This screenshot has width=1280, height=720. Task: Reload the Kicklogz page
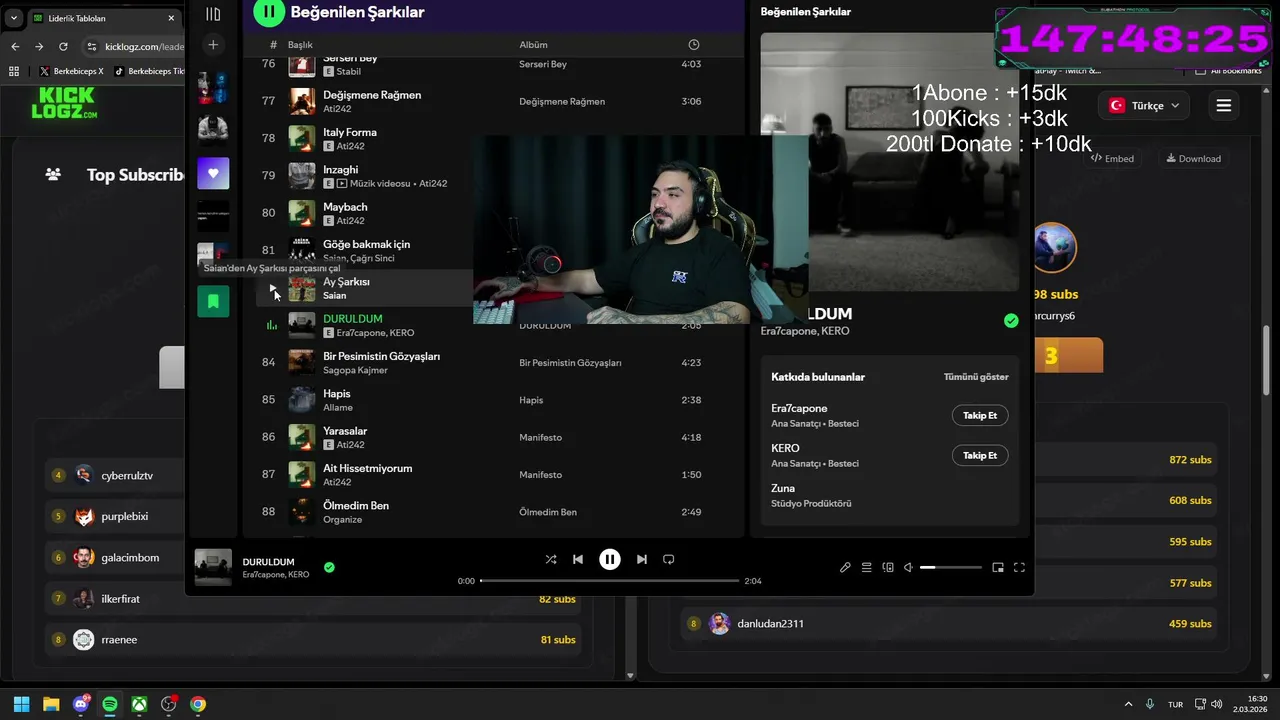[x=63, y=46]
